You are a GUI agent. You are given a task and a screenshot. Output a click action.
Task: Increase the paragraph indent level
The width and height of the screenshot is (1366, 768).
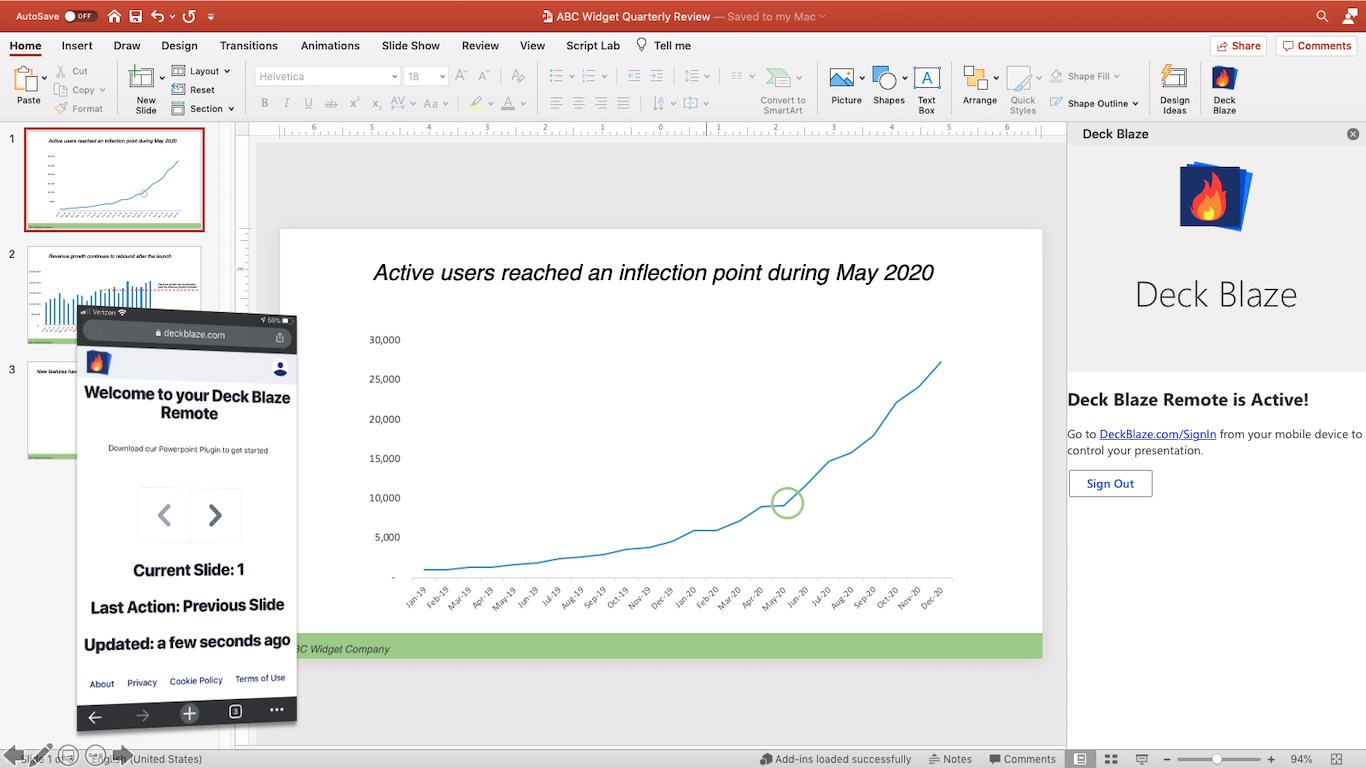coord(658,76)
